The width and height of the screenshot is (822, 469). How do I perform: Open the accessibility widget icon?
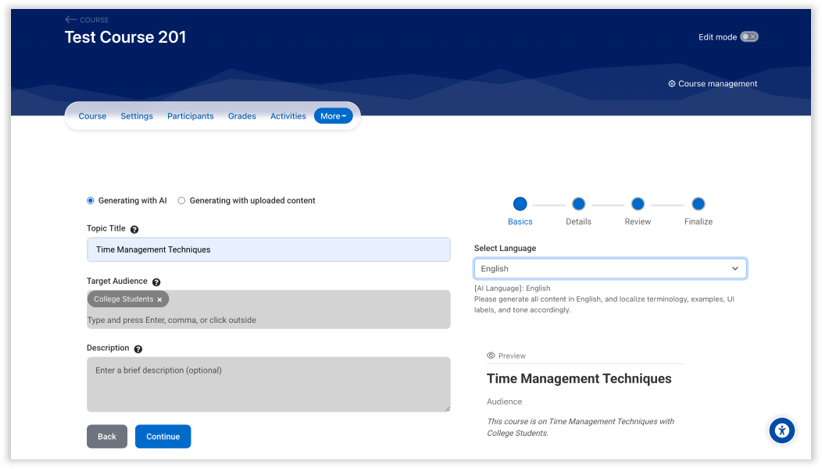(x=782, y=431)
